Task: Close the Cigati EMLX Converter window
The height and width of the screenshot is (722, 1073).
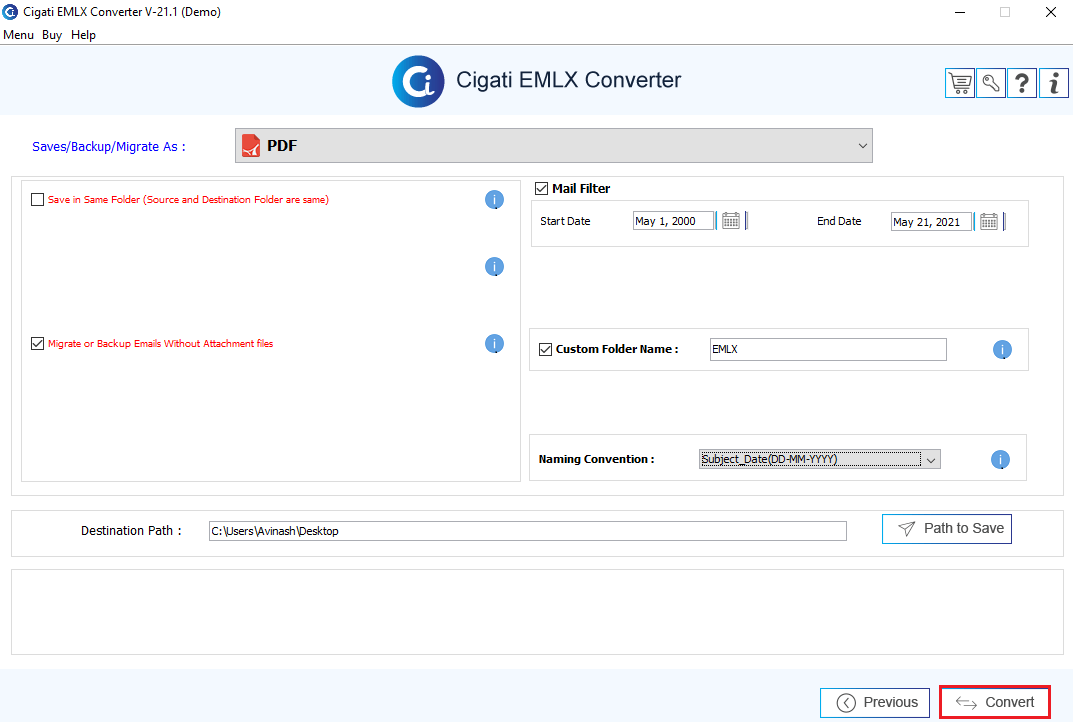Action: coord(1050,12)
